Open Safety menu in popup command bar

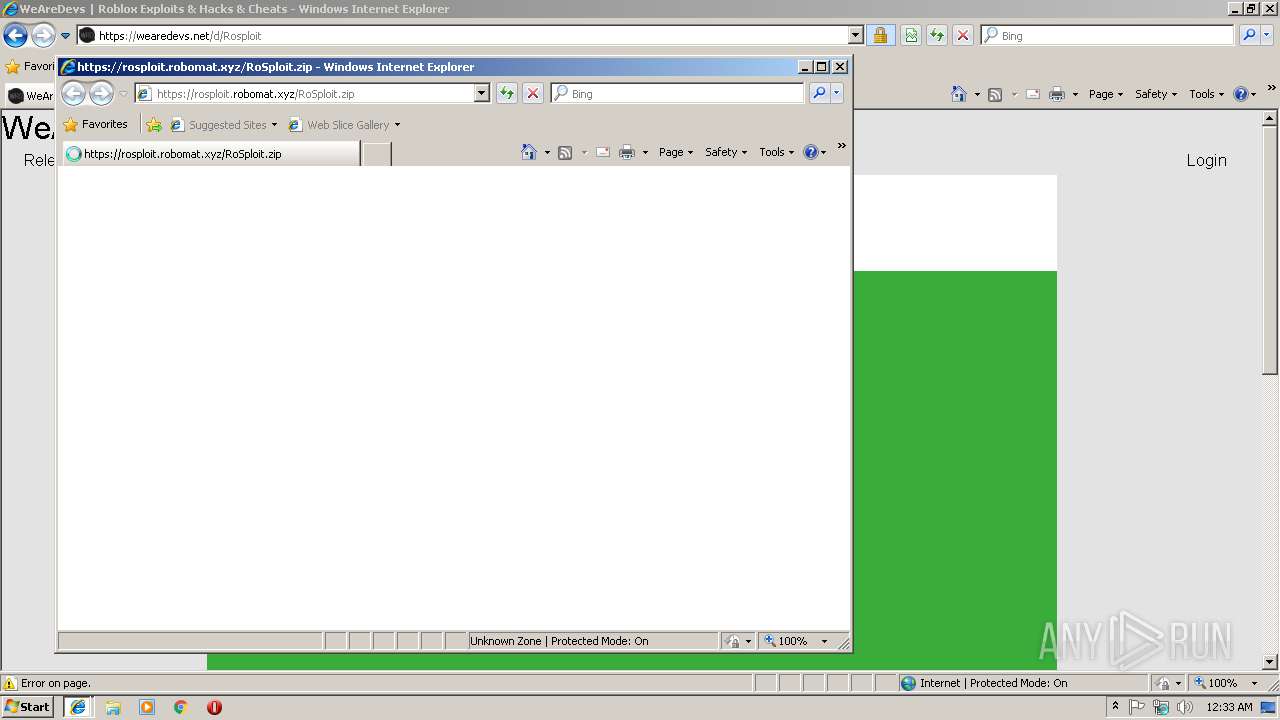click(726, 152)
